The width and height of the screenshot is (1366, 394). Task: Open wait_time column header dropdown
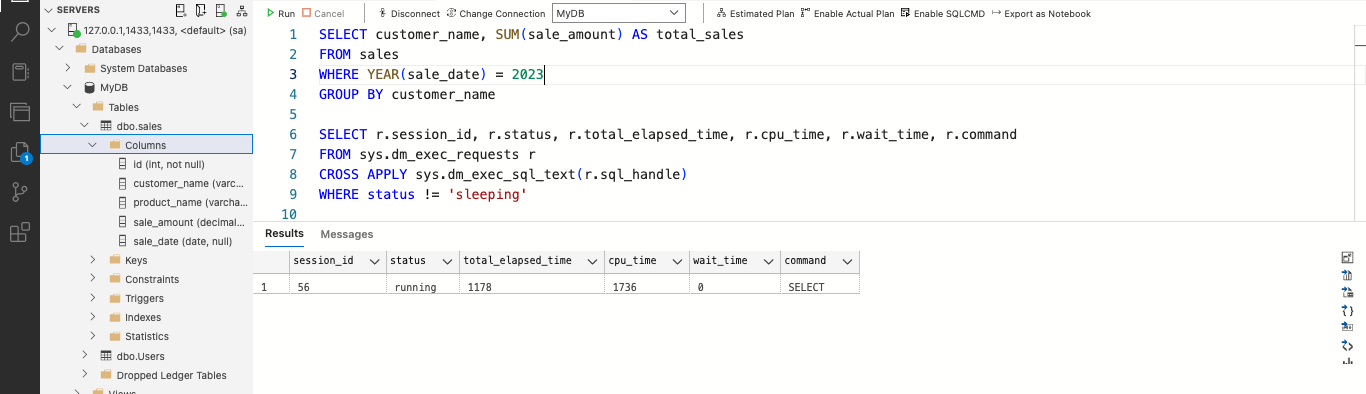click(769, 261)
